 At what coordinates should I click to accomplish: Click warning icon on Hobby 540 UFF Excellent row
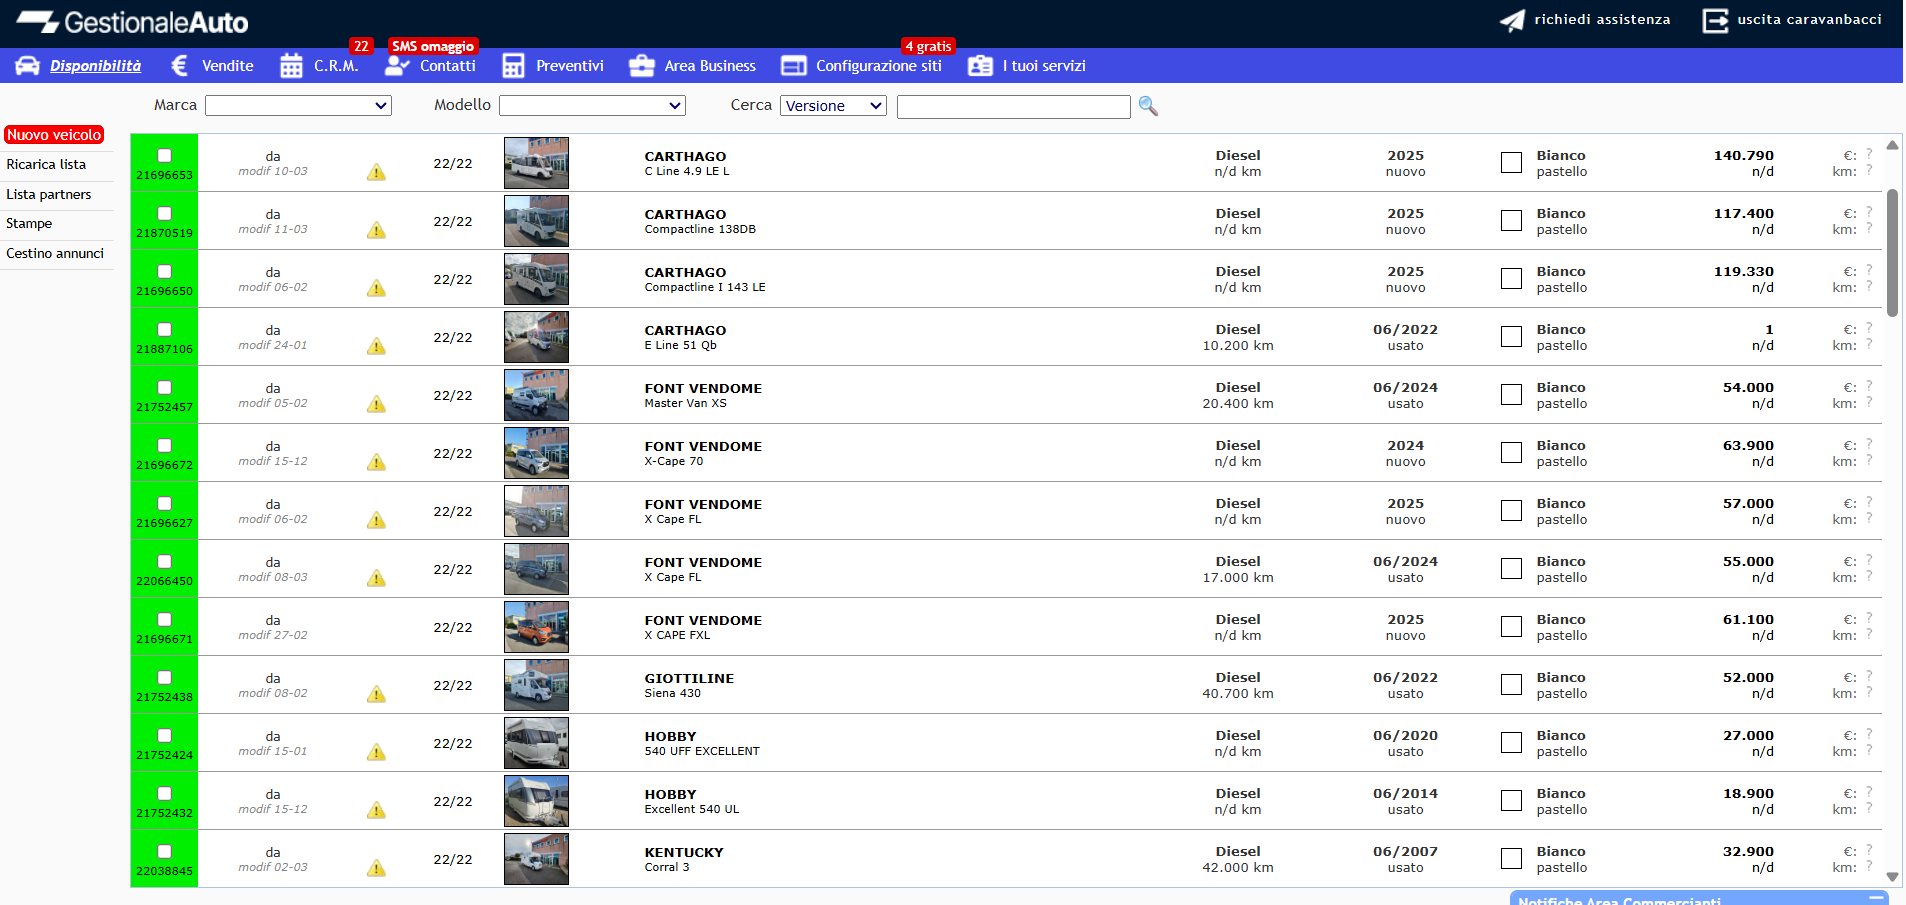[376, 752]
